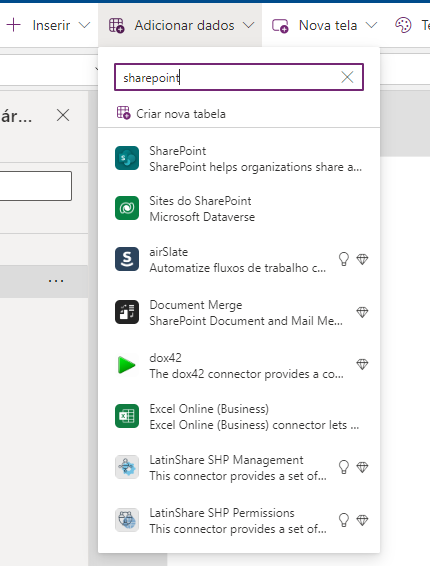Screen dimensions: 430x566
Task: Click the dox42 premium diamond icon
Action: coord(362,365)
